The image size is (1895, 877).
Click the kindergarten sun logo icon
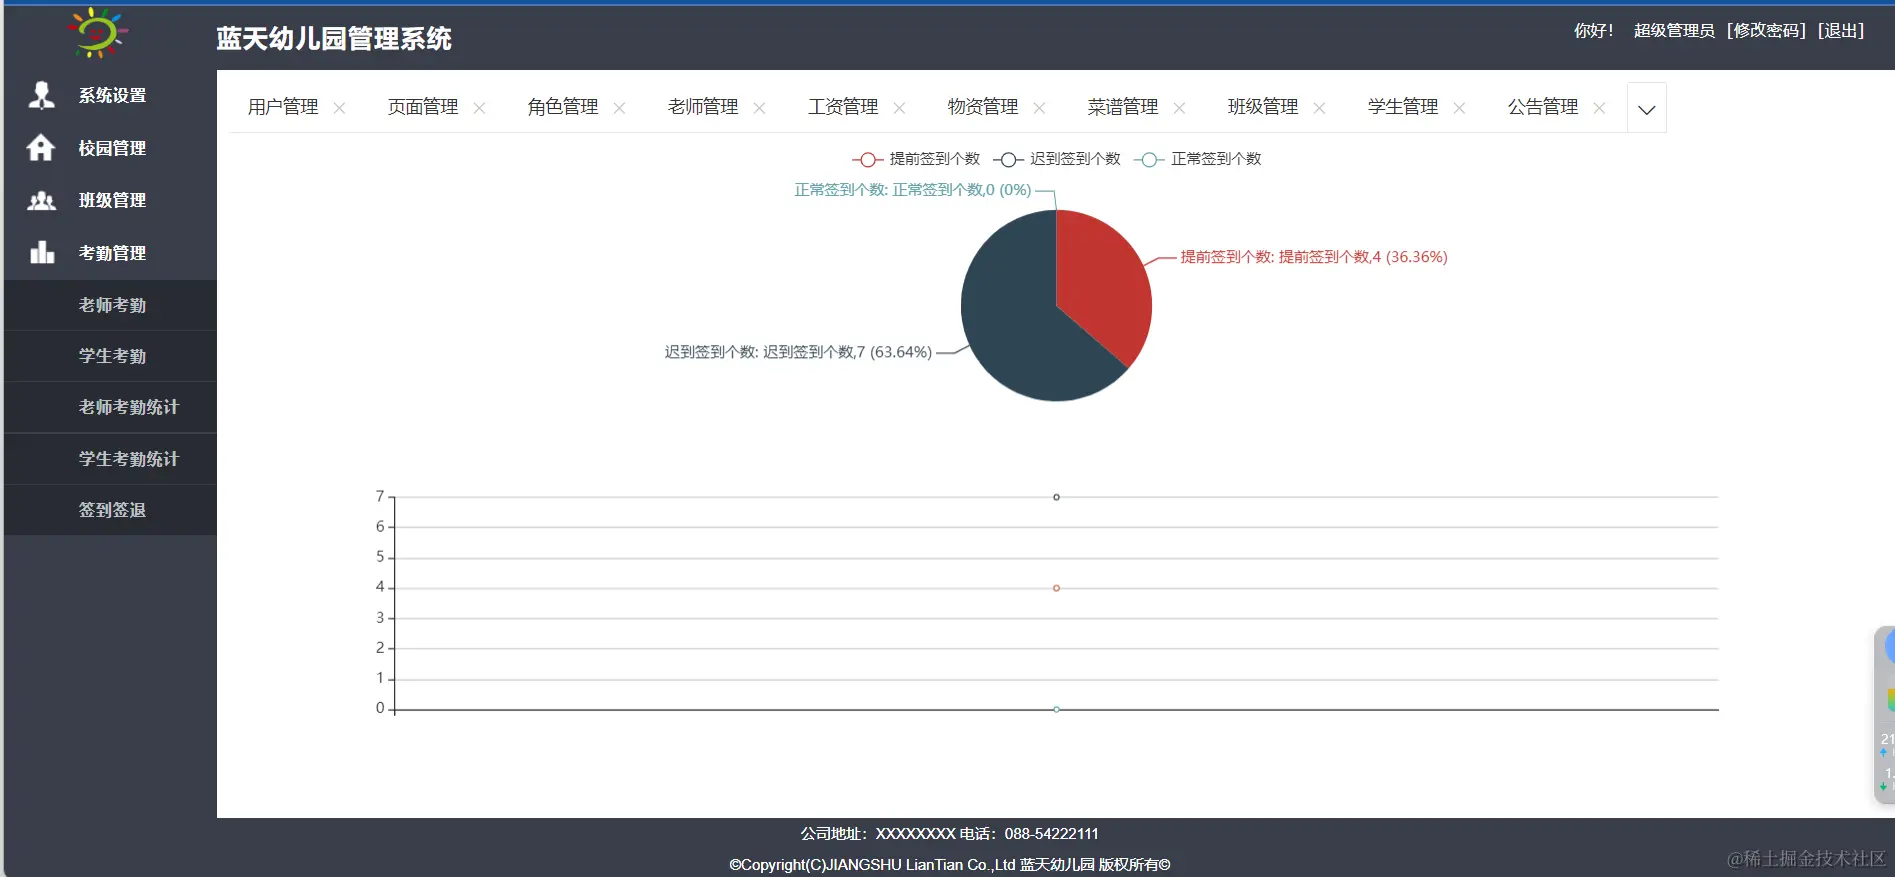coord(97,32)
